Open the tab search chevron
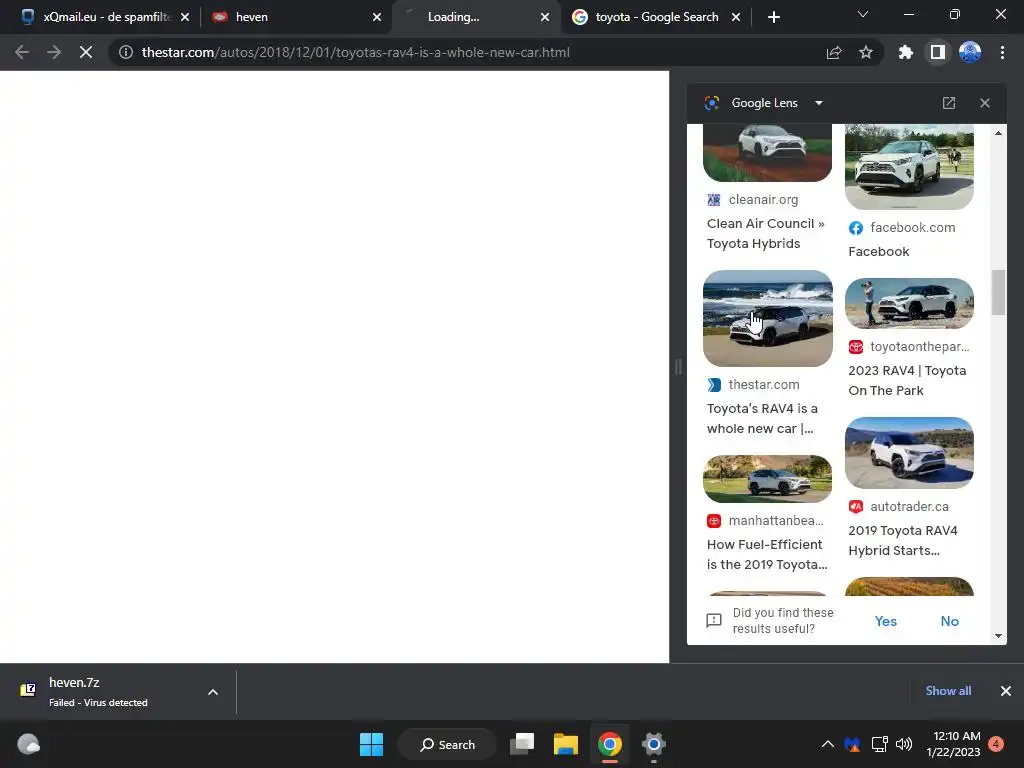 pos(863,14)
